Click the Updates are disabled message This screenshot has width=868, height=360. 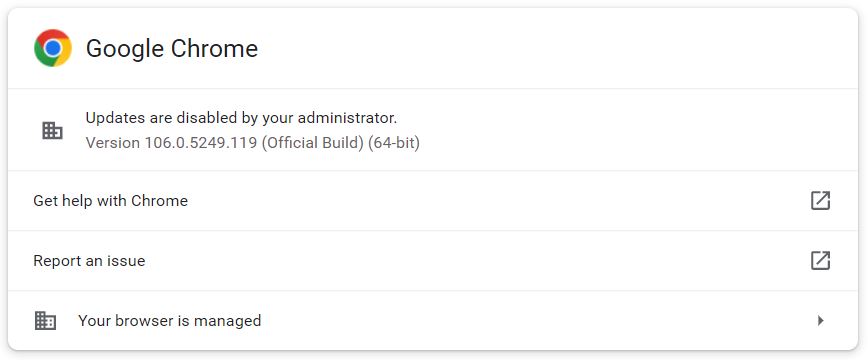click(241, 118)
